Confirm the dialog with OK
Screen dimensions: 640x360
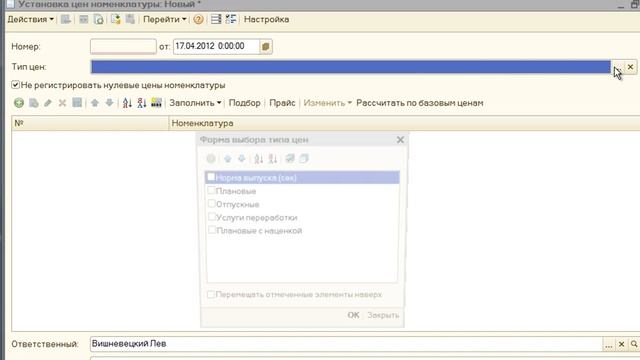pyautogui.click(x=353, y=315)
